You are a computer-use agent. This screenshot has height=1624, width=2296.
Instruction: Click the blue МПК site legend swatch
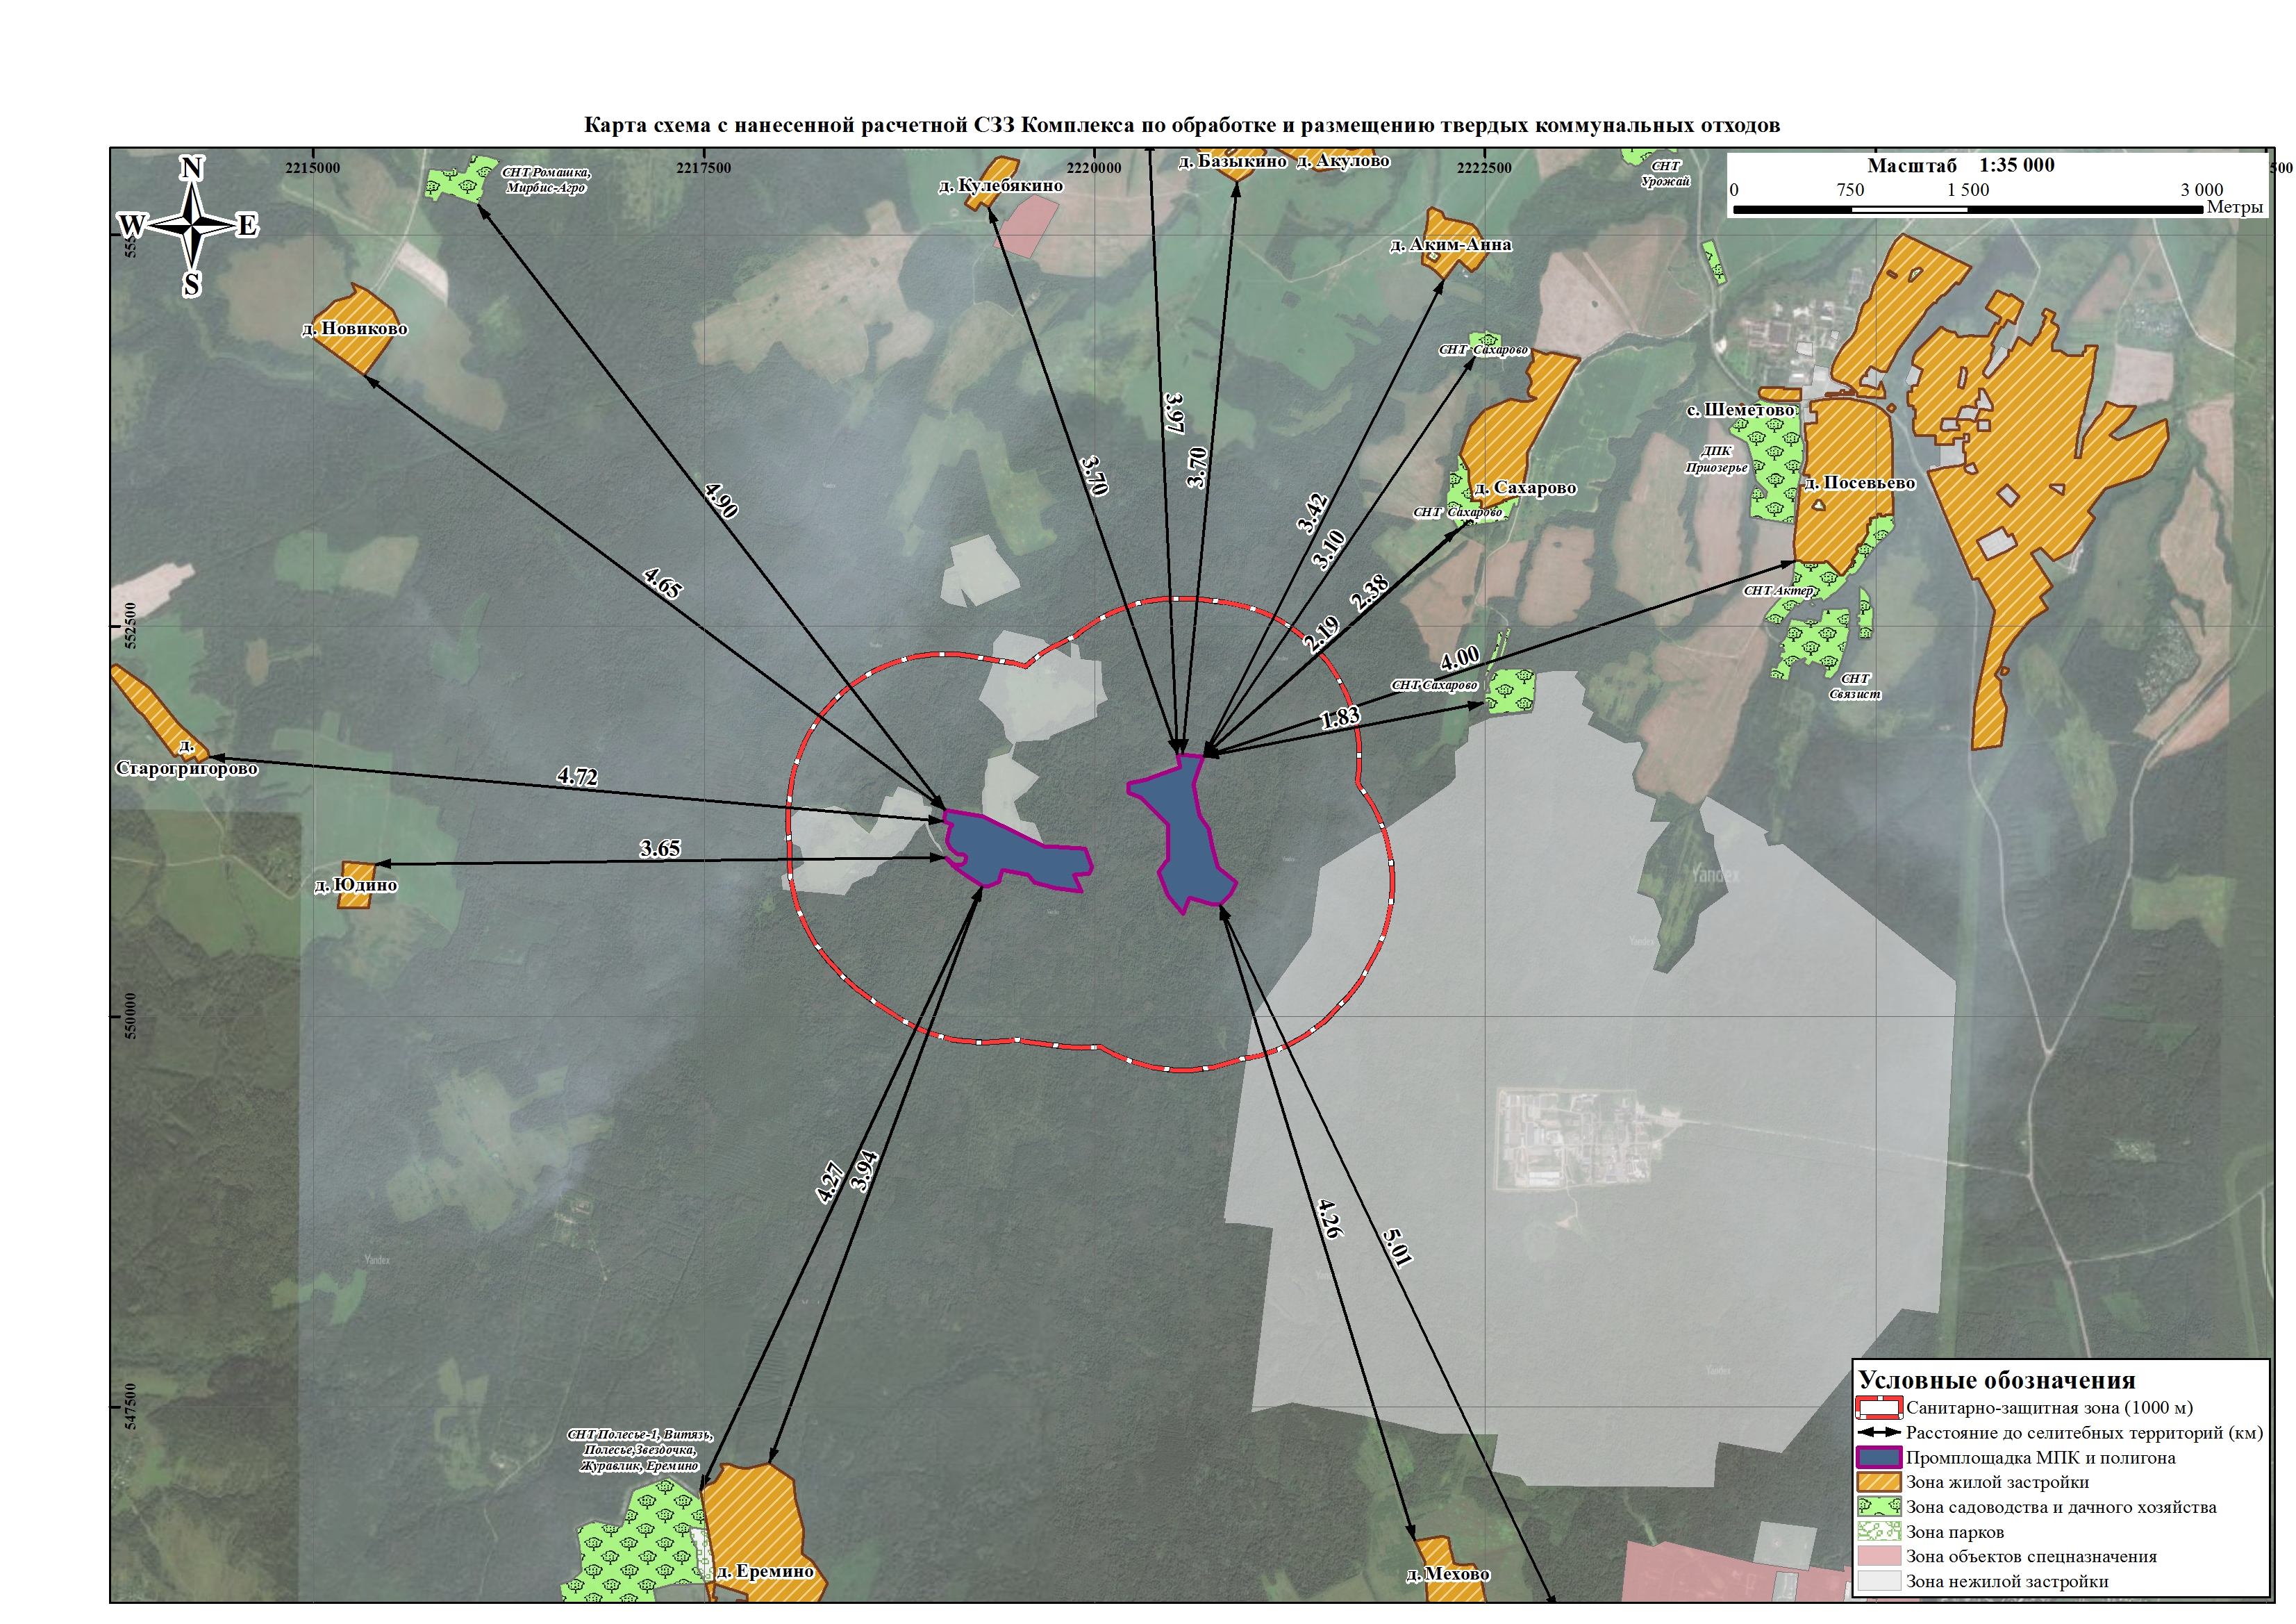(x=1878, y=1458)
